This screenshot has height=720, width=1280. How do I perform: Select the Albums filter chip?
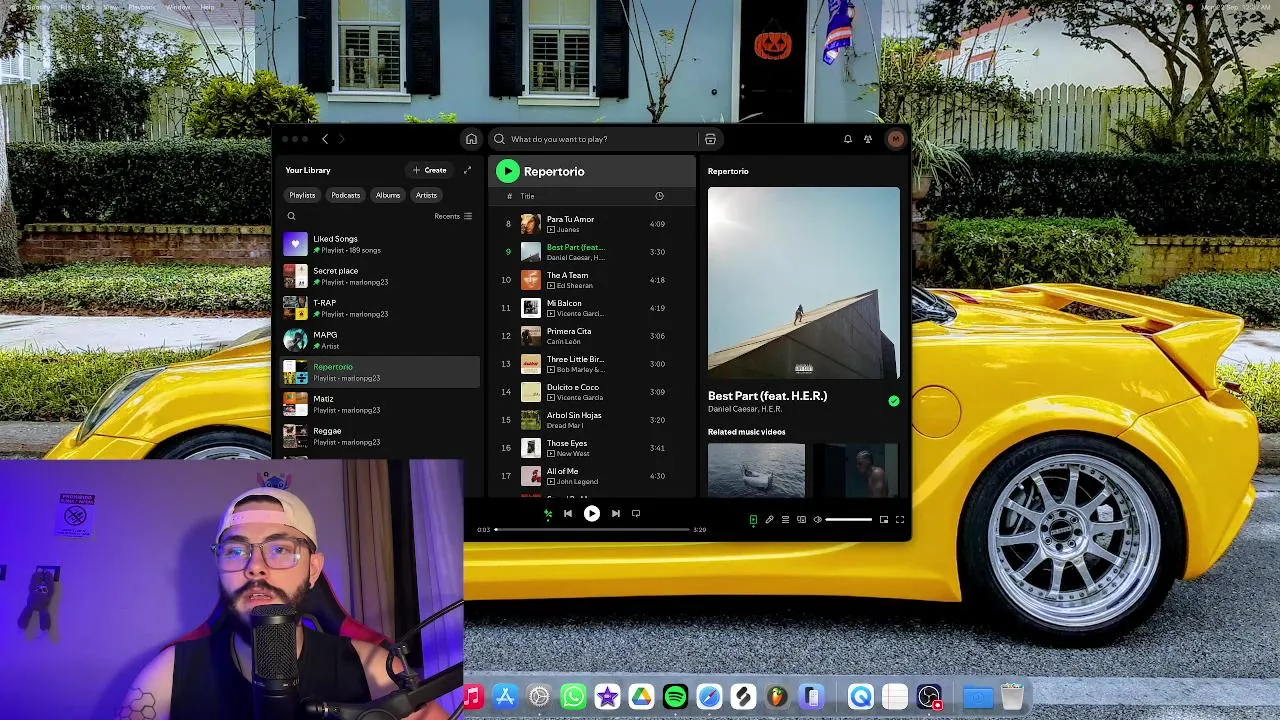pyautogui.click(x=388, y=195)
